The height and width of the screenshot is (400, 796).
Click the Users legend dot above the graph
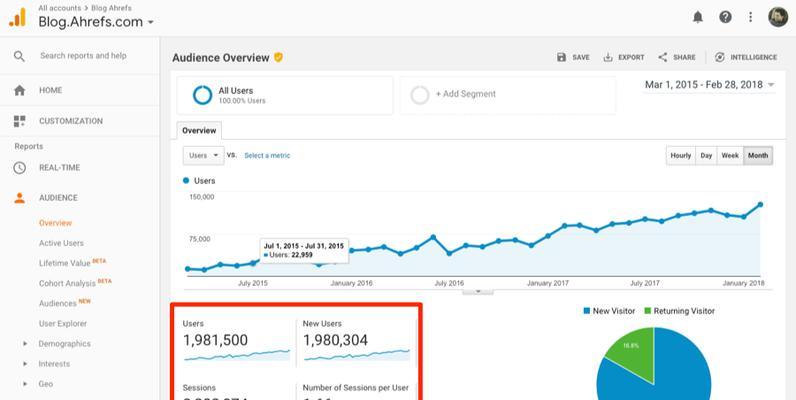pos(186,181)
